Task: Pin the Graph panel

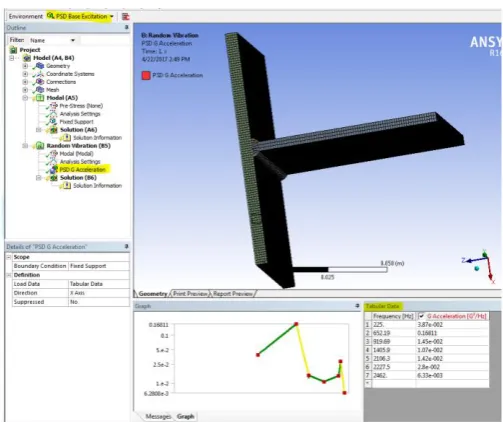Action: pyautogui.click(x=357, y=305)
